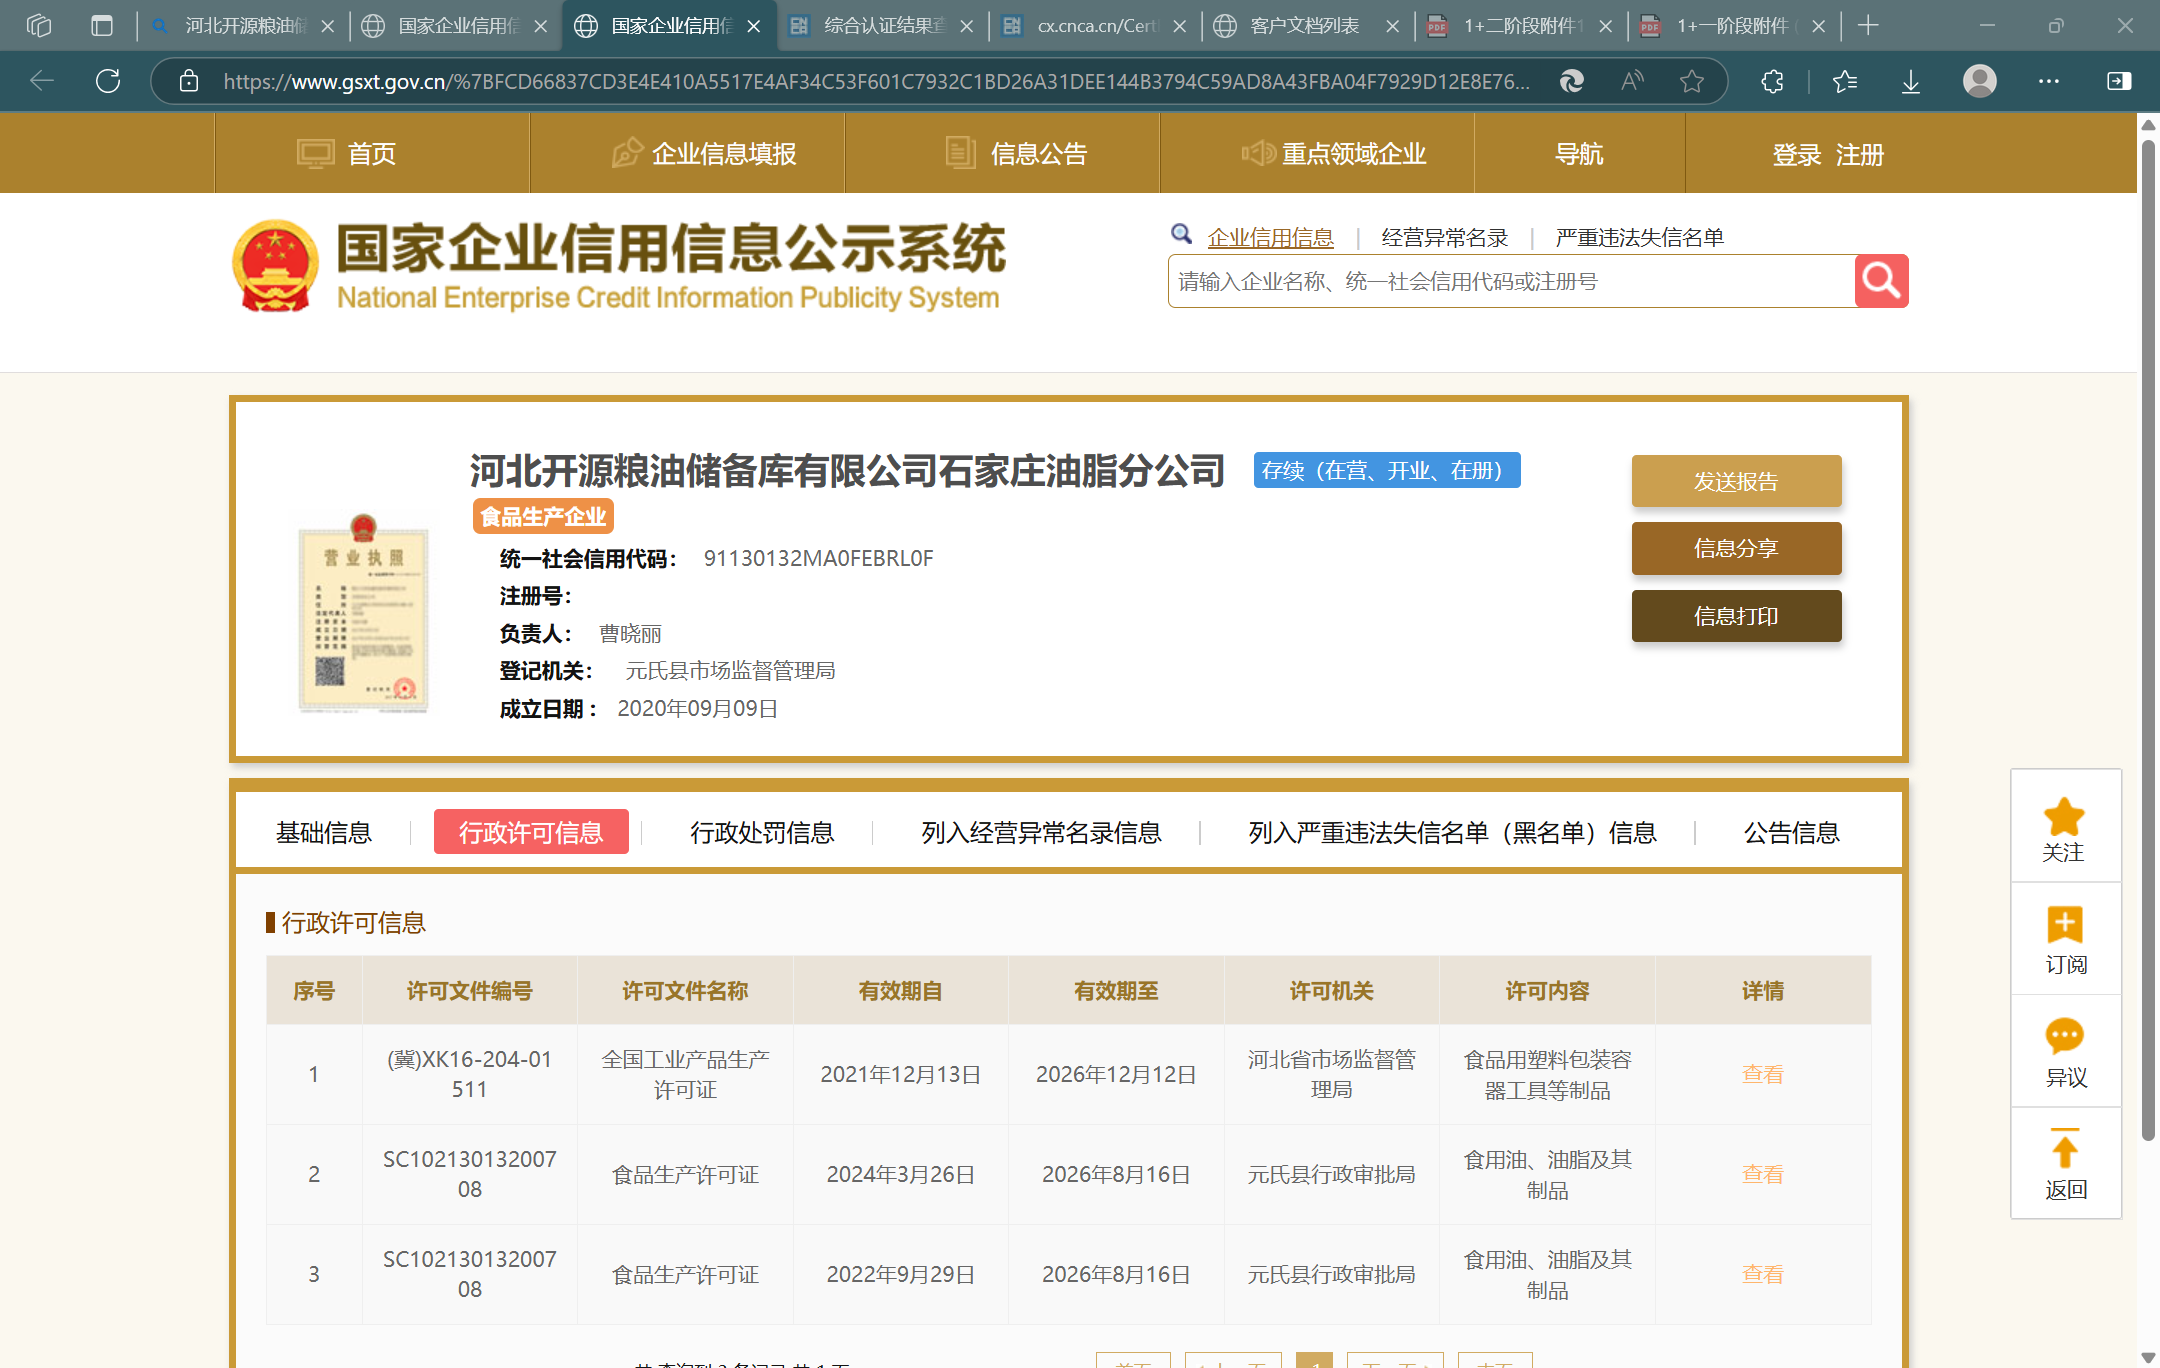The height and width of the screenshot is (1368, 2160).
Task: Open the Edge workspaces icon
Action: click(39, 26)
